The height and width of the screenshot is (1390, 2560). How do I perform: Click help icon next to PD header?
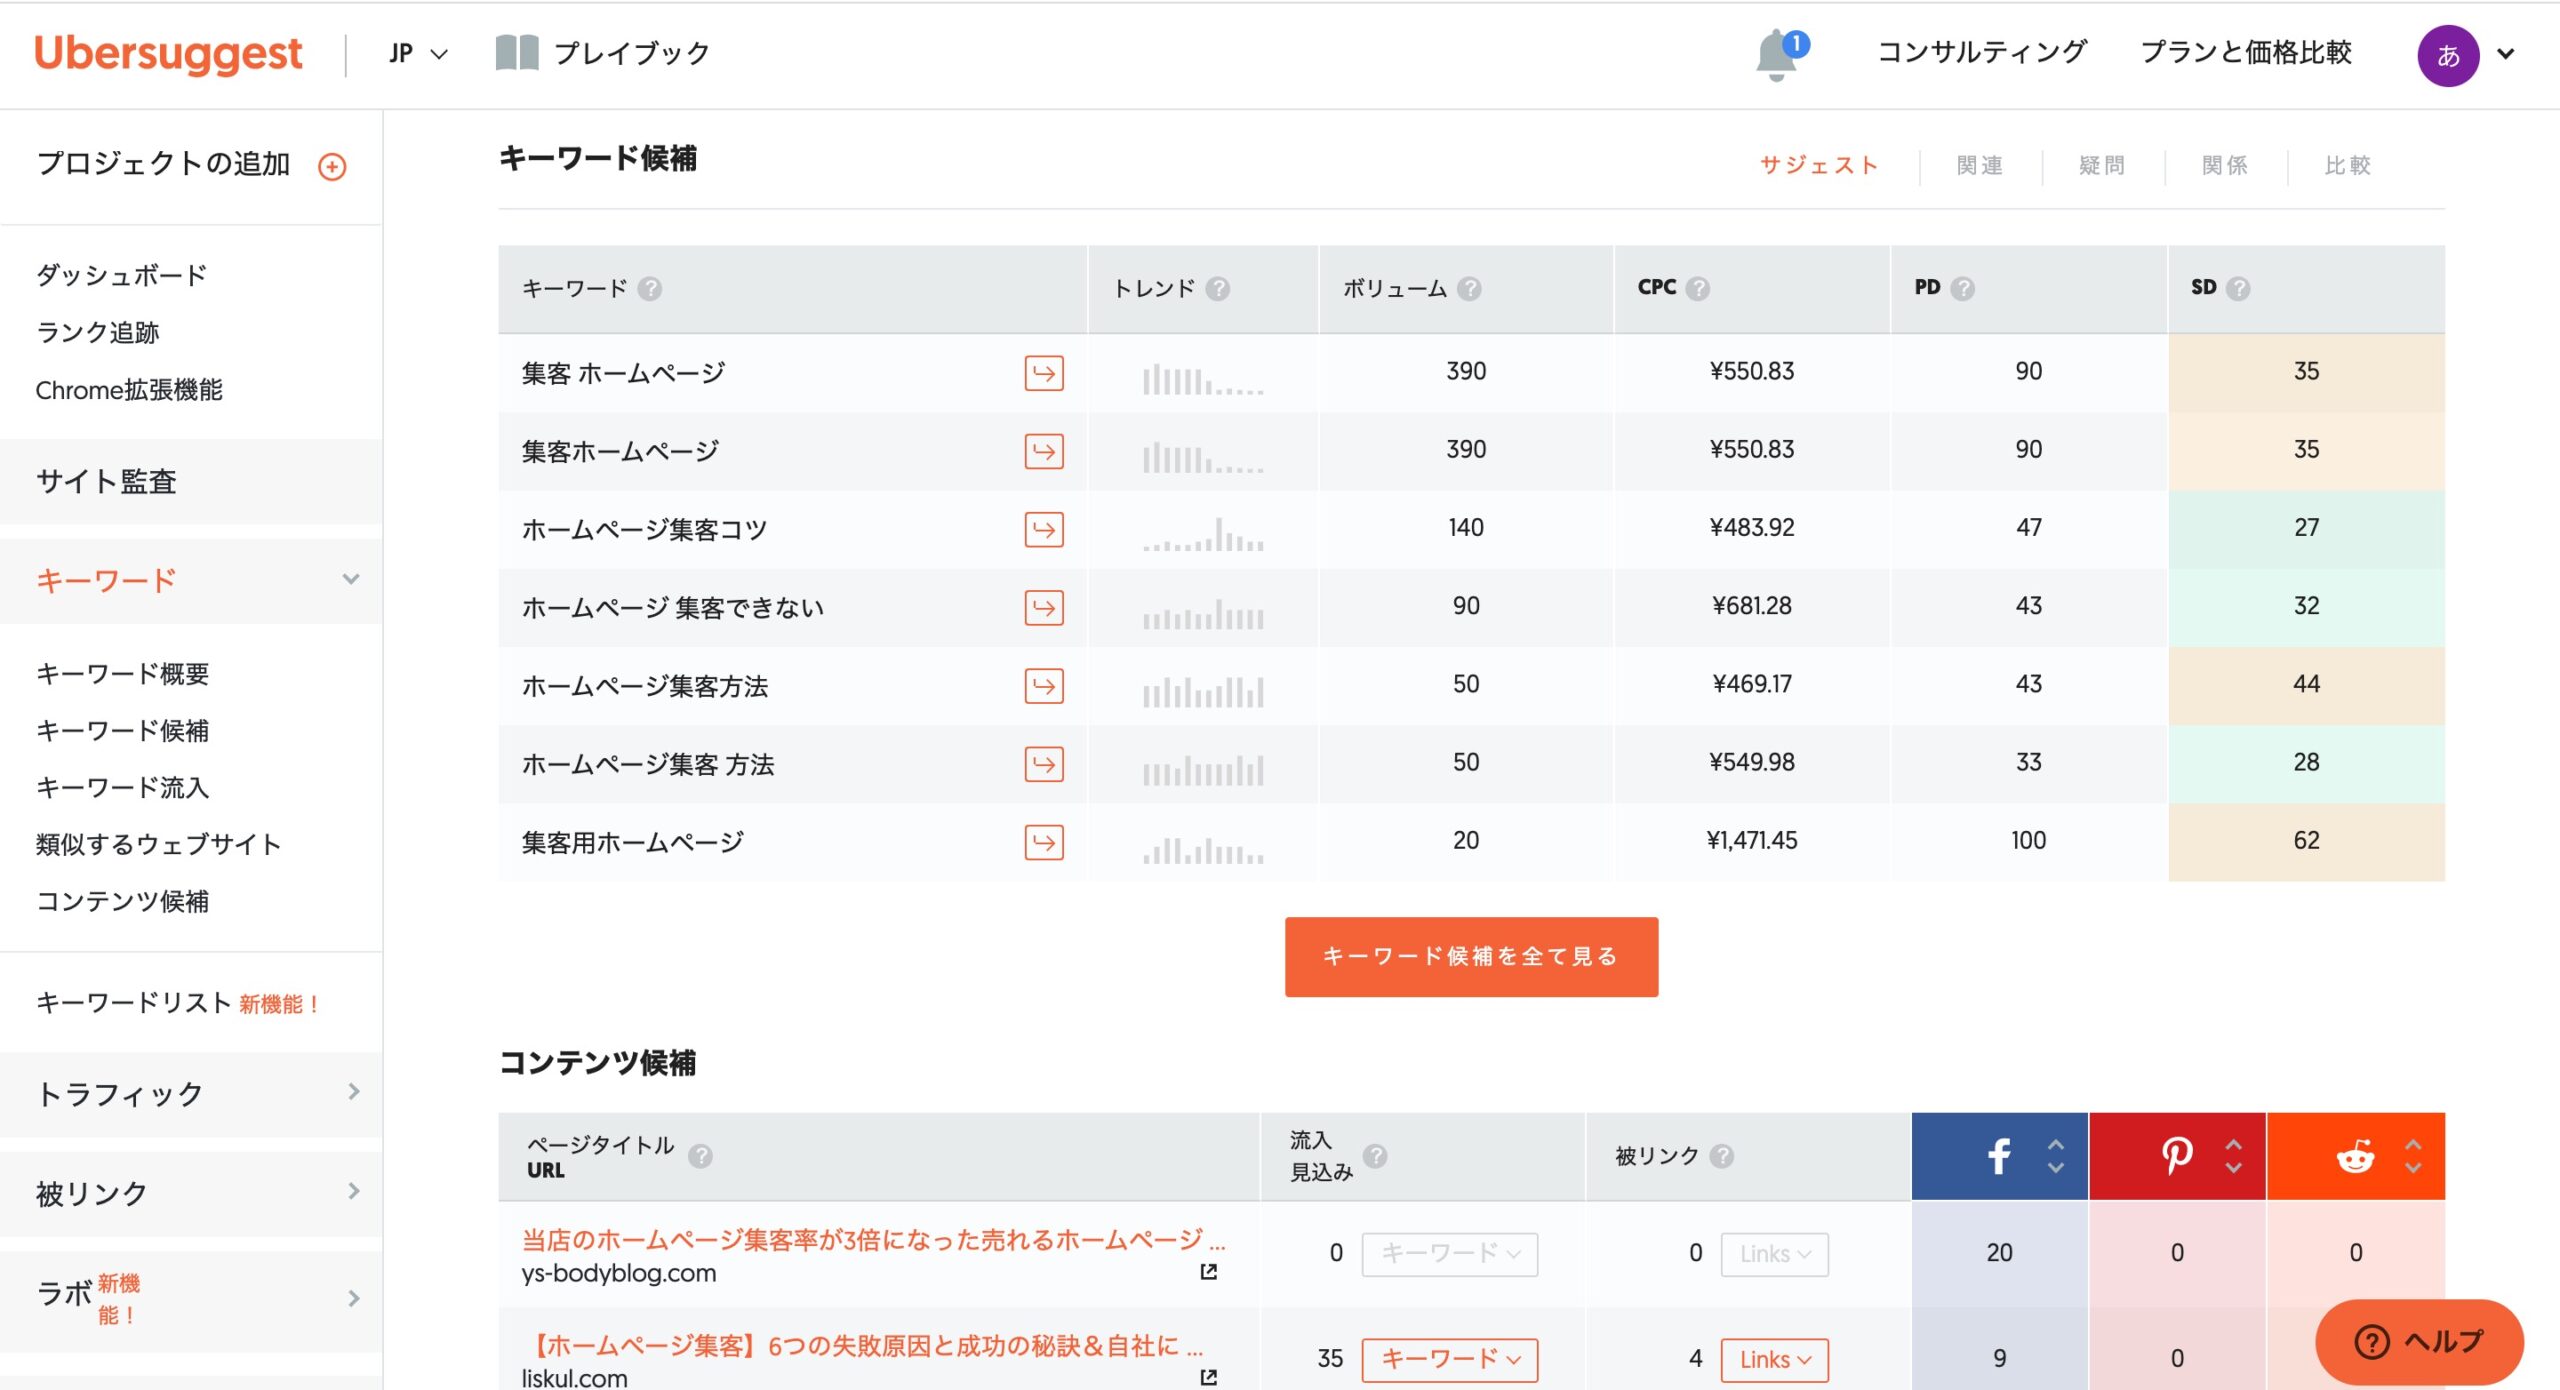tap(1963, 289)
